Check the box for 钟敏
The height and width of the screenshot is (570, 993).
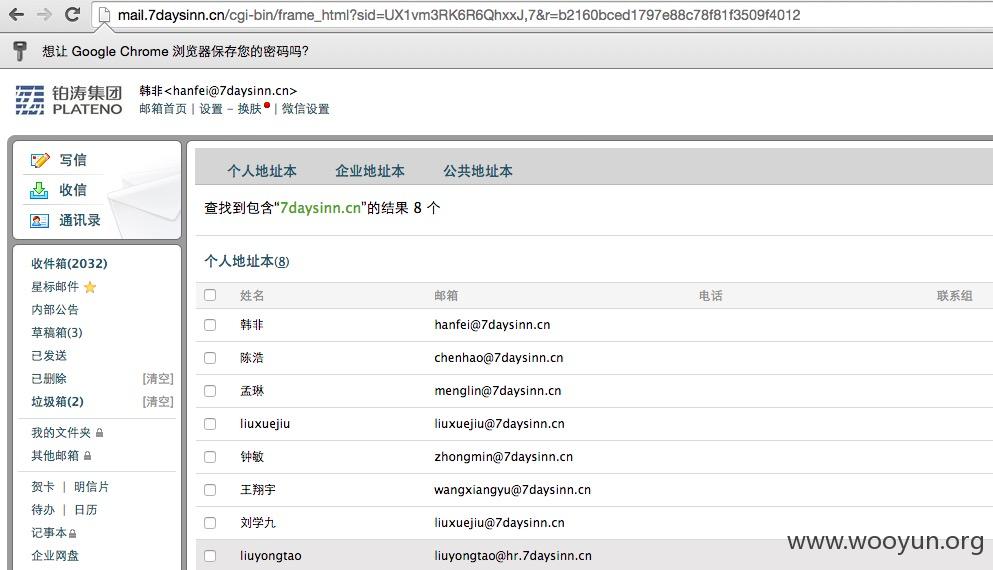[210, 457]
